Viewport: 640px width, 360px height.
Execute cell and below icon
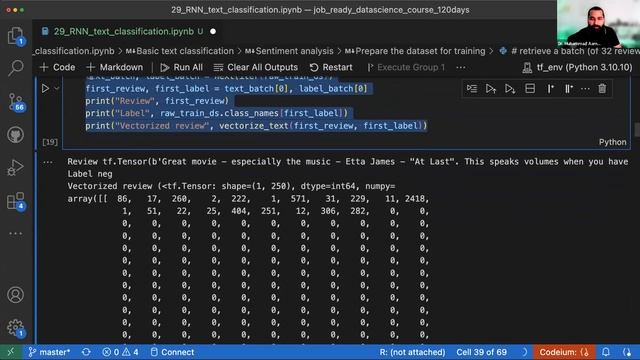point(510,89)
